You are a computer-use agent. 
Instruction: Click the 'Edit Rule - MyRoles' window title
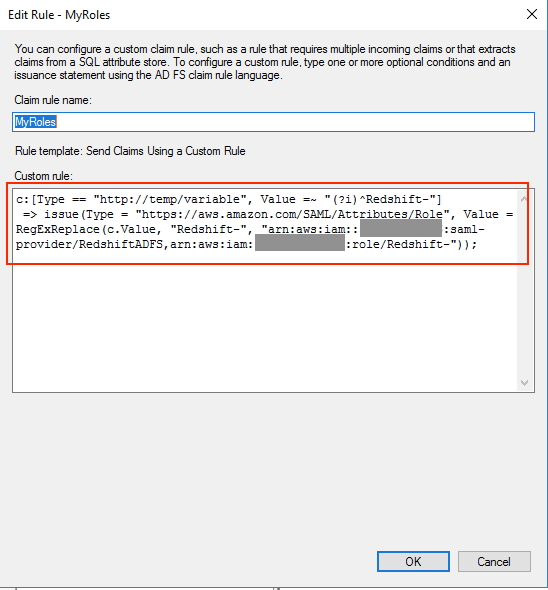[x=59, y=15]
